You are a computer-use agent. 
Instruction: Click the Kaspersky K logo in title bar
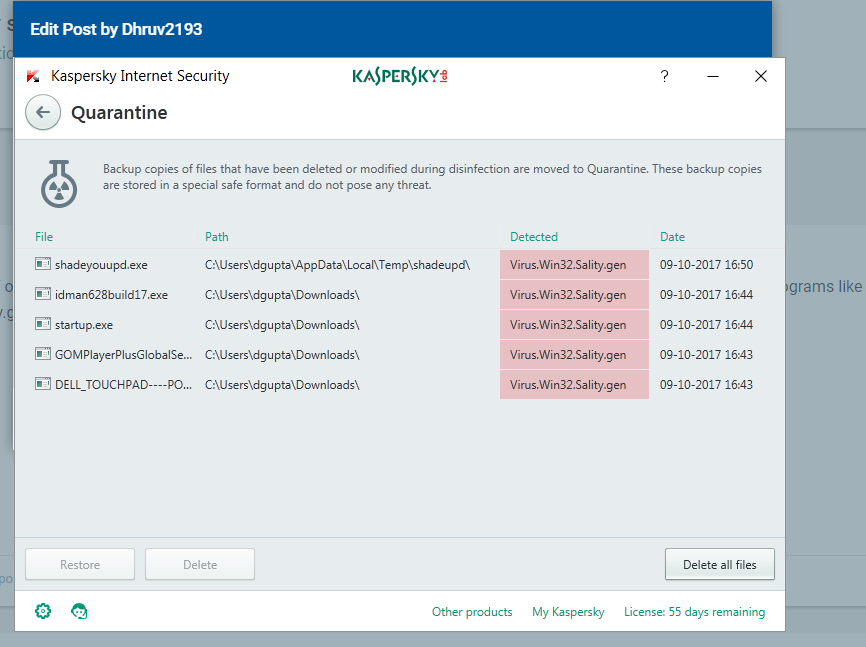(33, 76)
